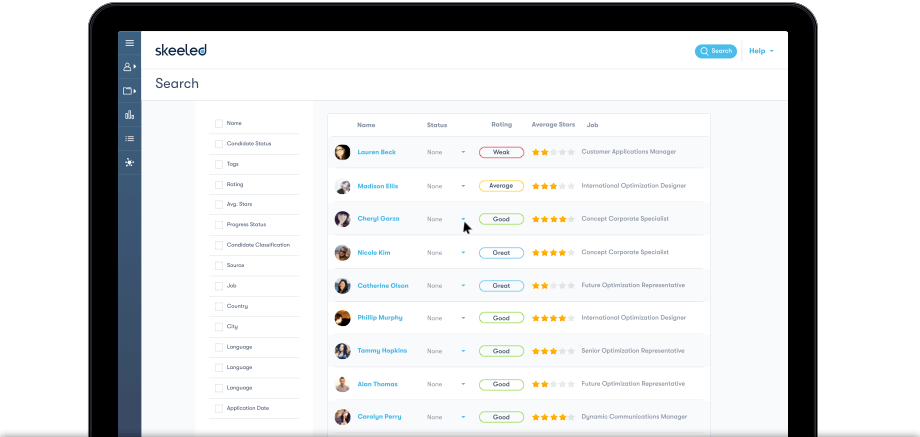Click the blue Search button
The width and height of the screenshot is (920, 437).
coord(716,51)
